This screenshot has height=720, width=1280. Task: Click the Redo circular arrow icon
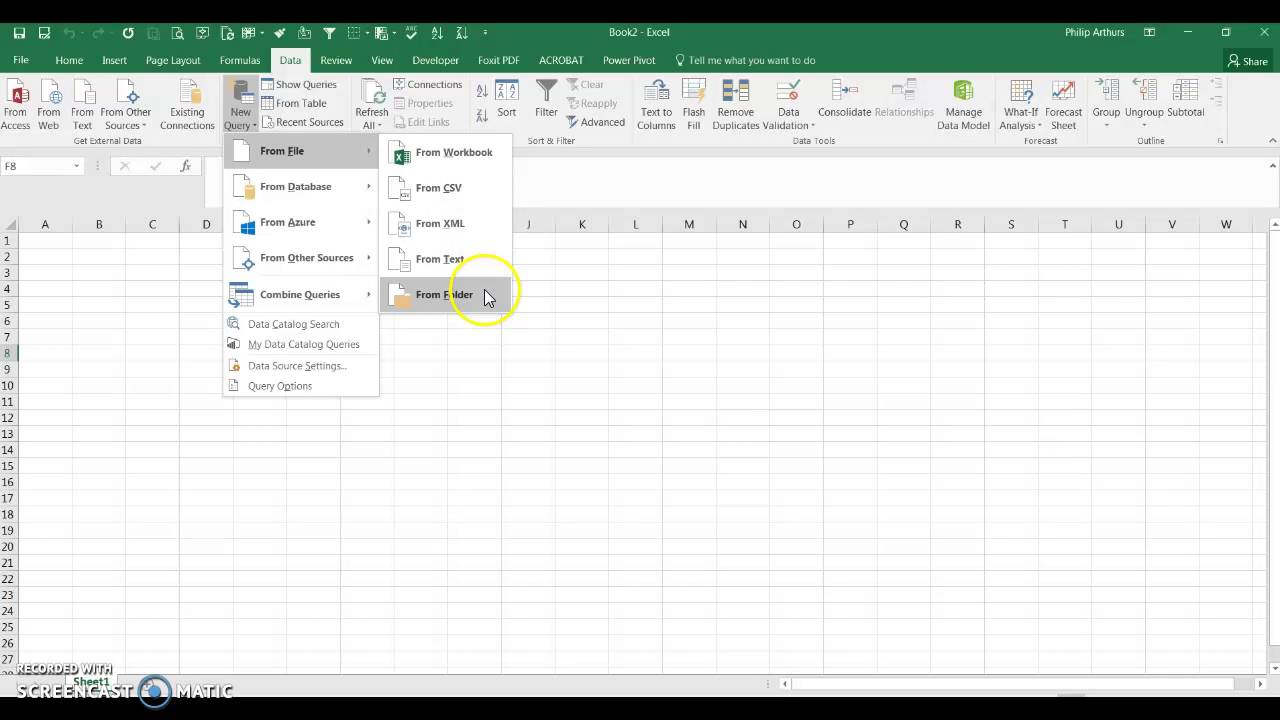(x=128, y=33)
